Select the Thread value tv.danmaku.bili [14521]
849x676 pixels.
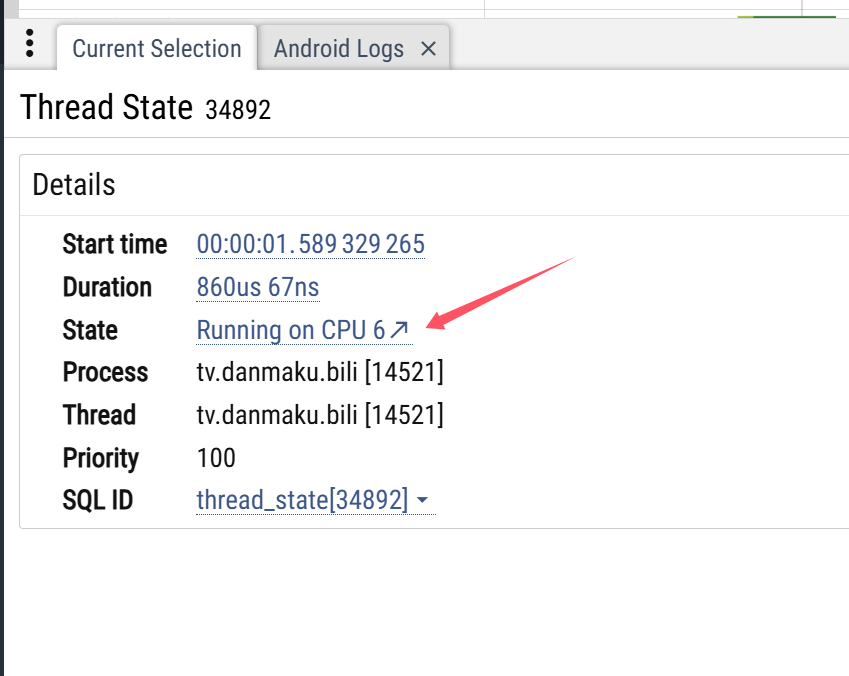point(320,415)
